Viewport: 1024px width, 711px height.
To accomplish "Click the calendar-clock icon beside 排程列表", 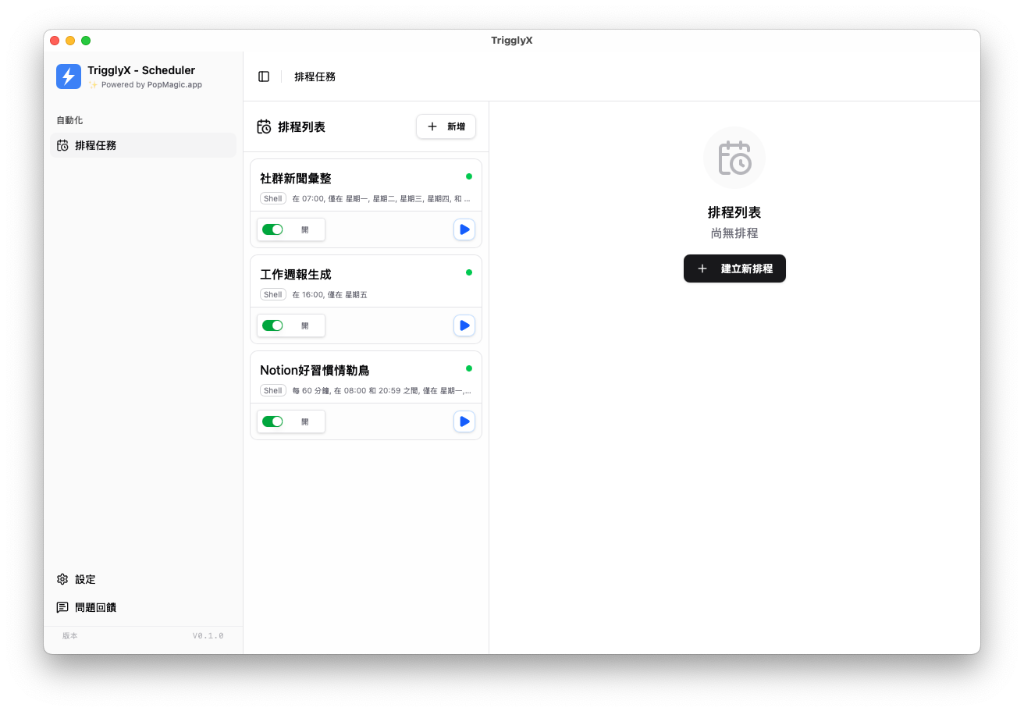I will tap(263, 126).
